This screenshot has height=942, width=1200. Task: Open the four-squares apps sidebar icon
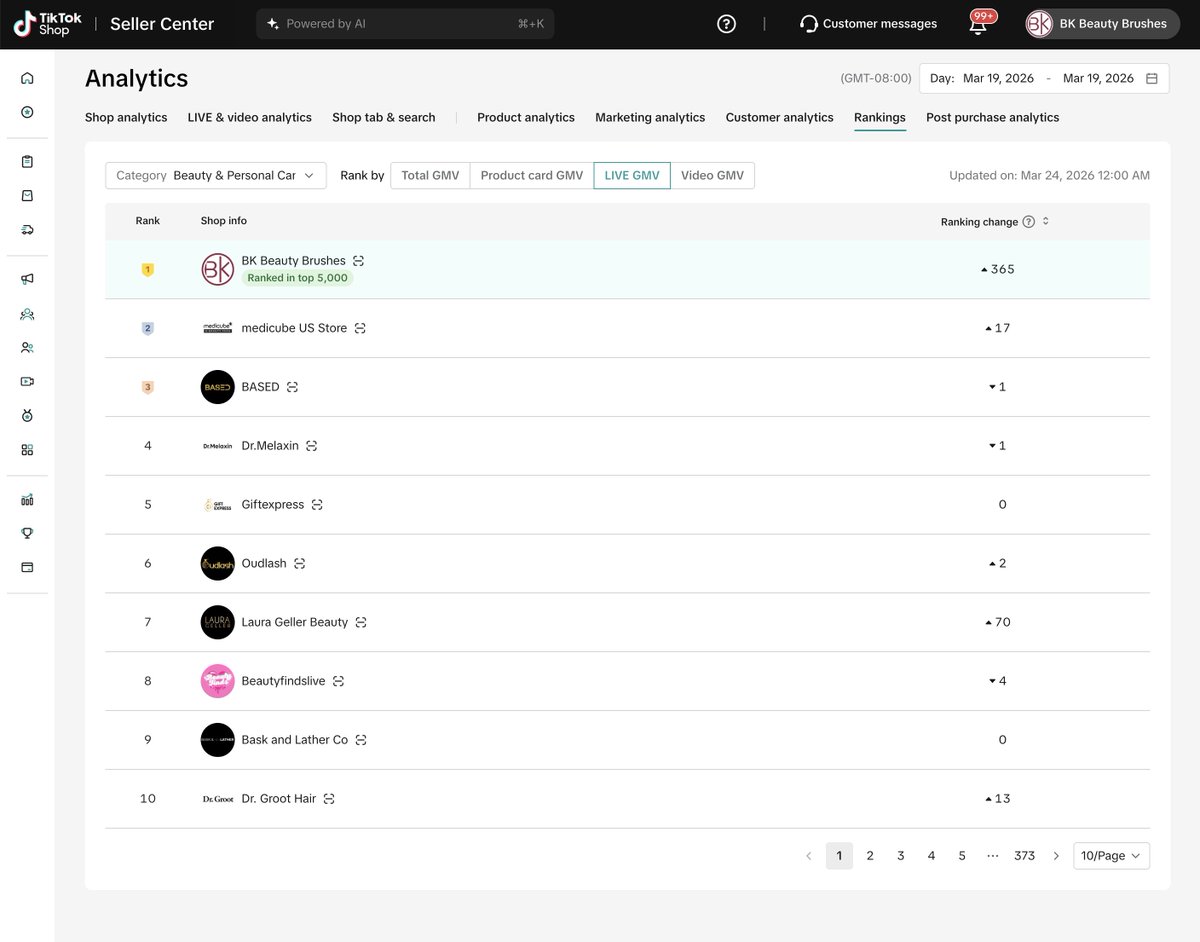(27, 450)
